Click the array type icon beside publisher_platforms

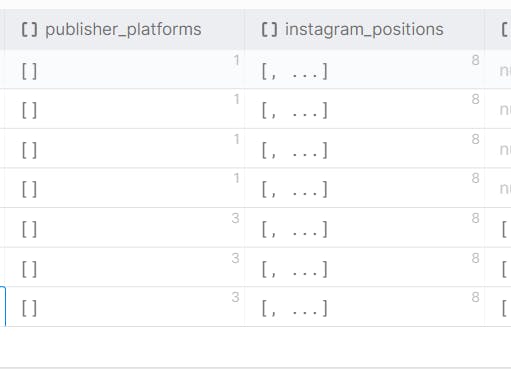click(x=29, y=30)
